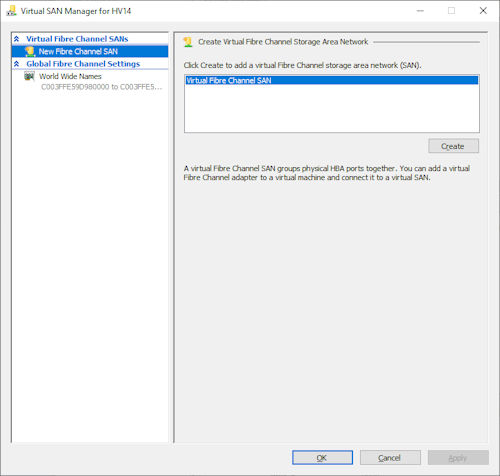Select Virtual Fibre Channel SAN list entry
Image resolution: width=500 pixels, height=476 pixels.
click(x=332, y=80)
